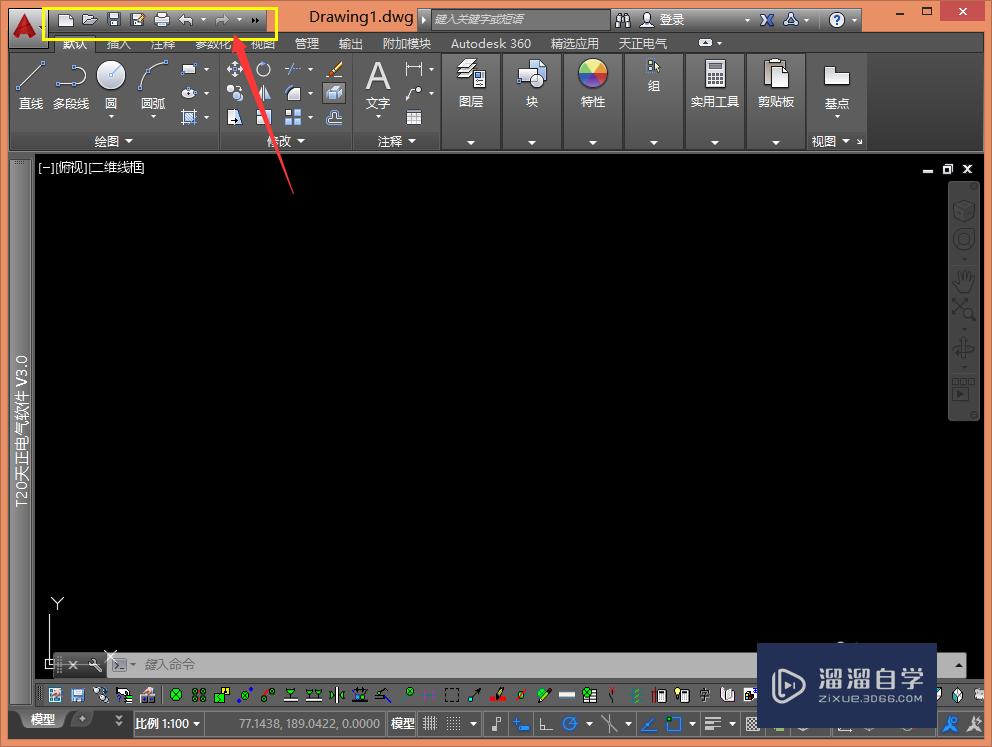The height and width of the screenshot is (747, 992).
Task: Click the Move tool in Modify panel
Action: point(235,69)
